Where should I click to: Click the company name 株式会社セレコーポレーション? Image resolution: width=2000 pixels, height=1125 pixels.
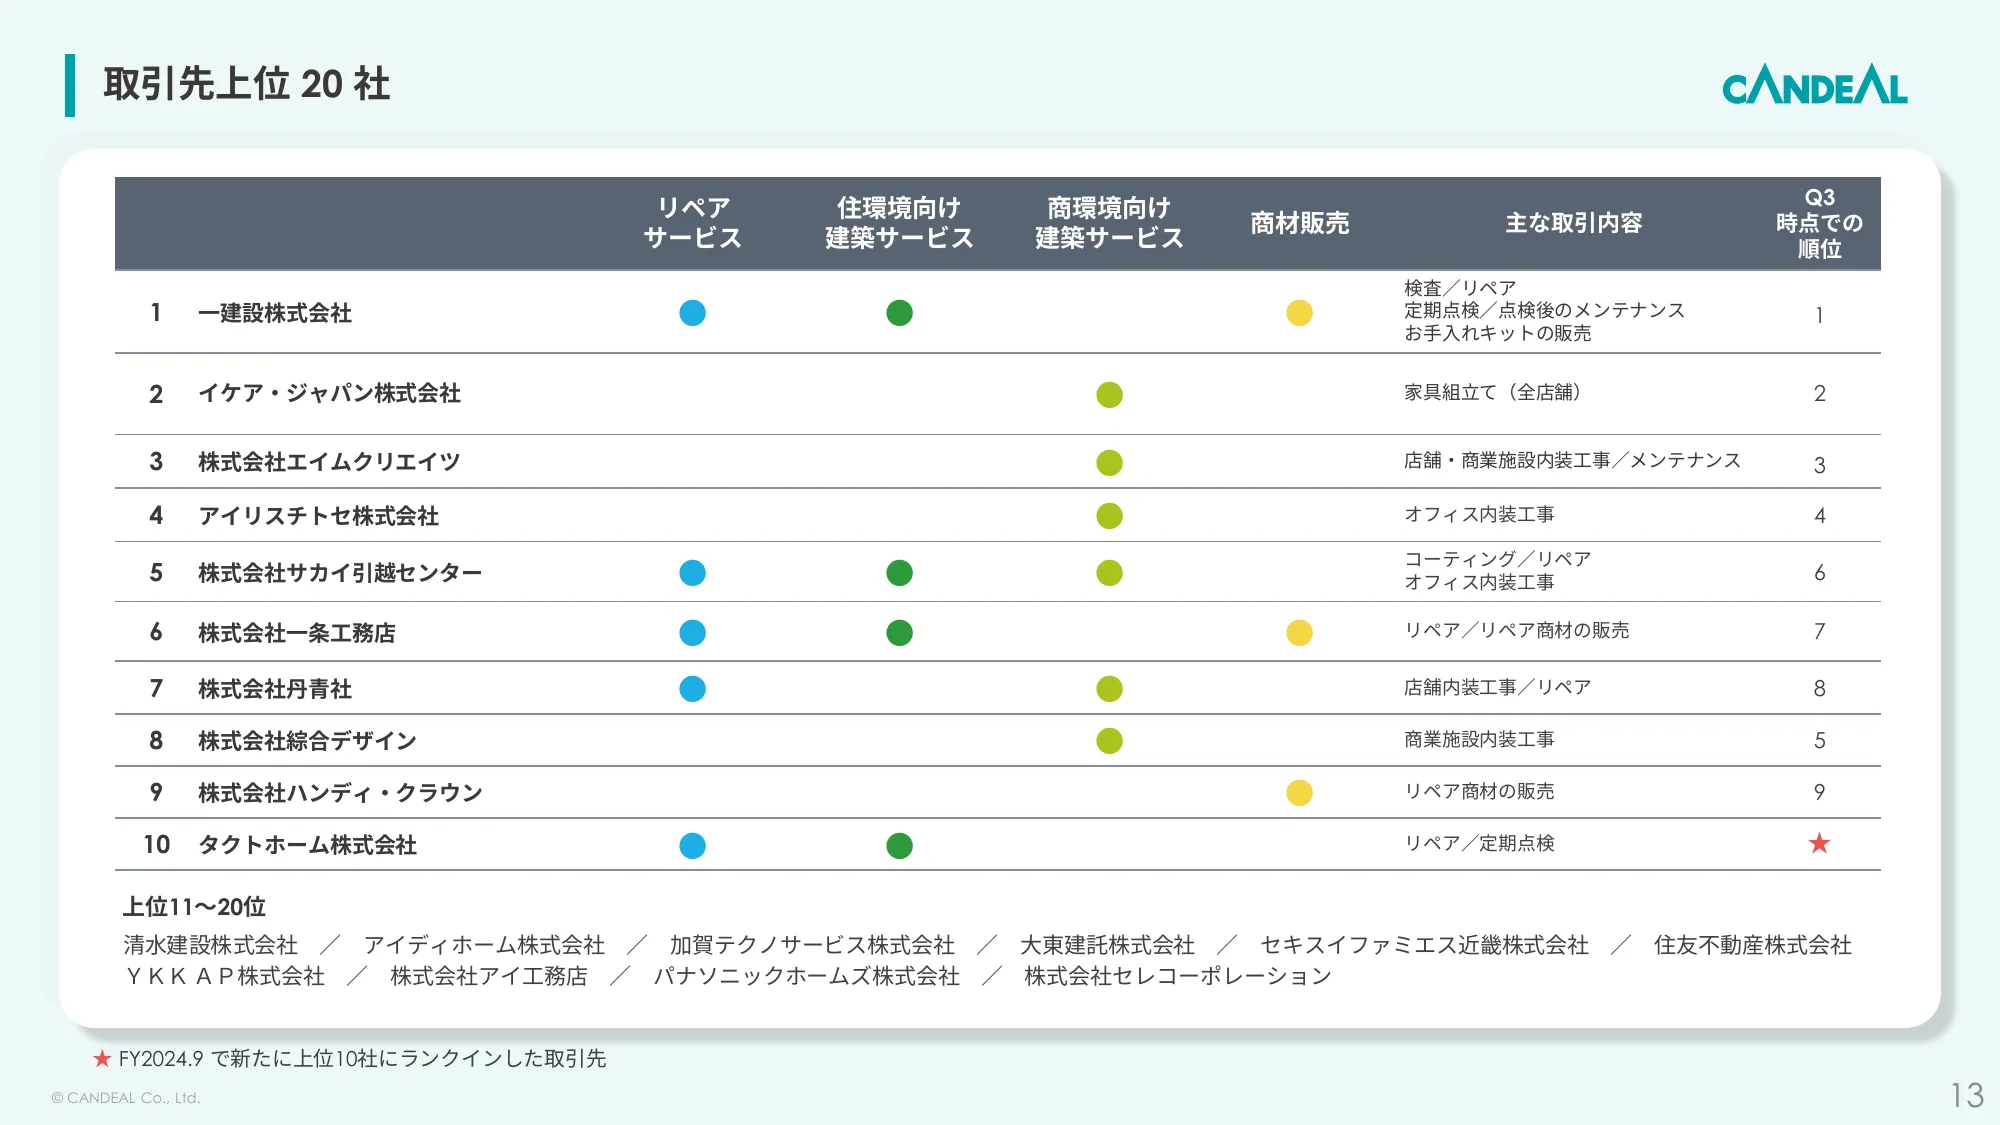1178,976
